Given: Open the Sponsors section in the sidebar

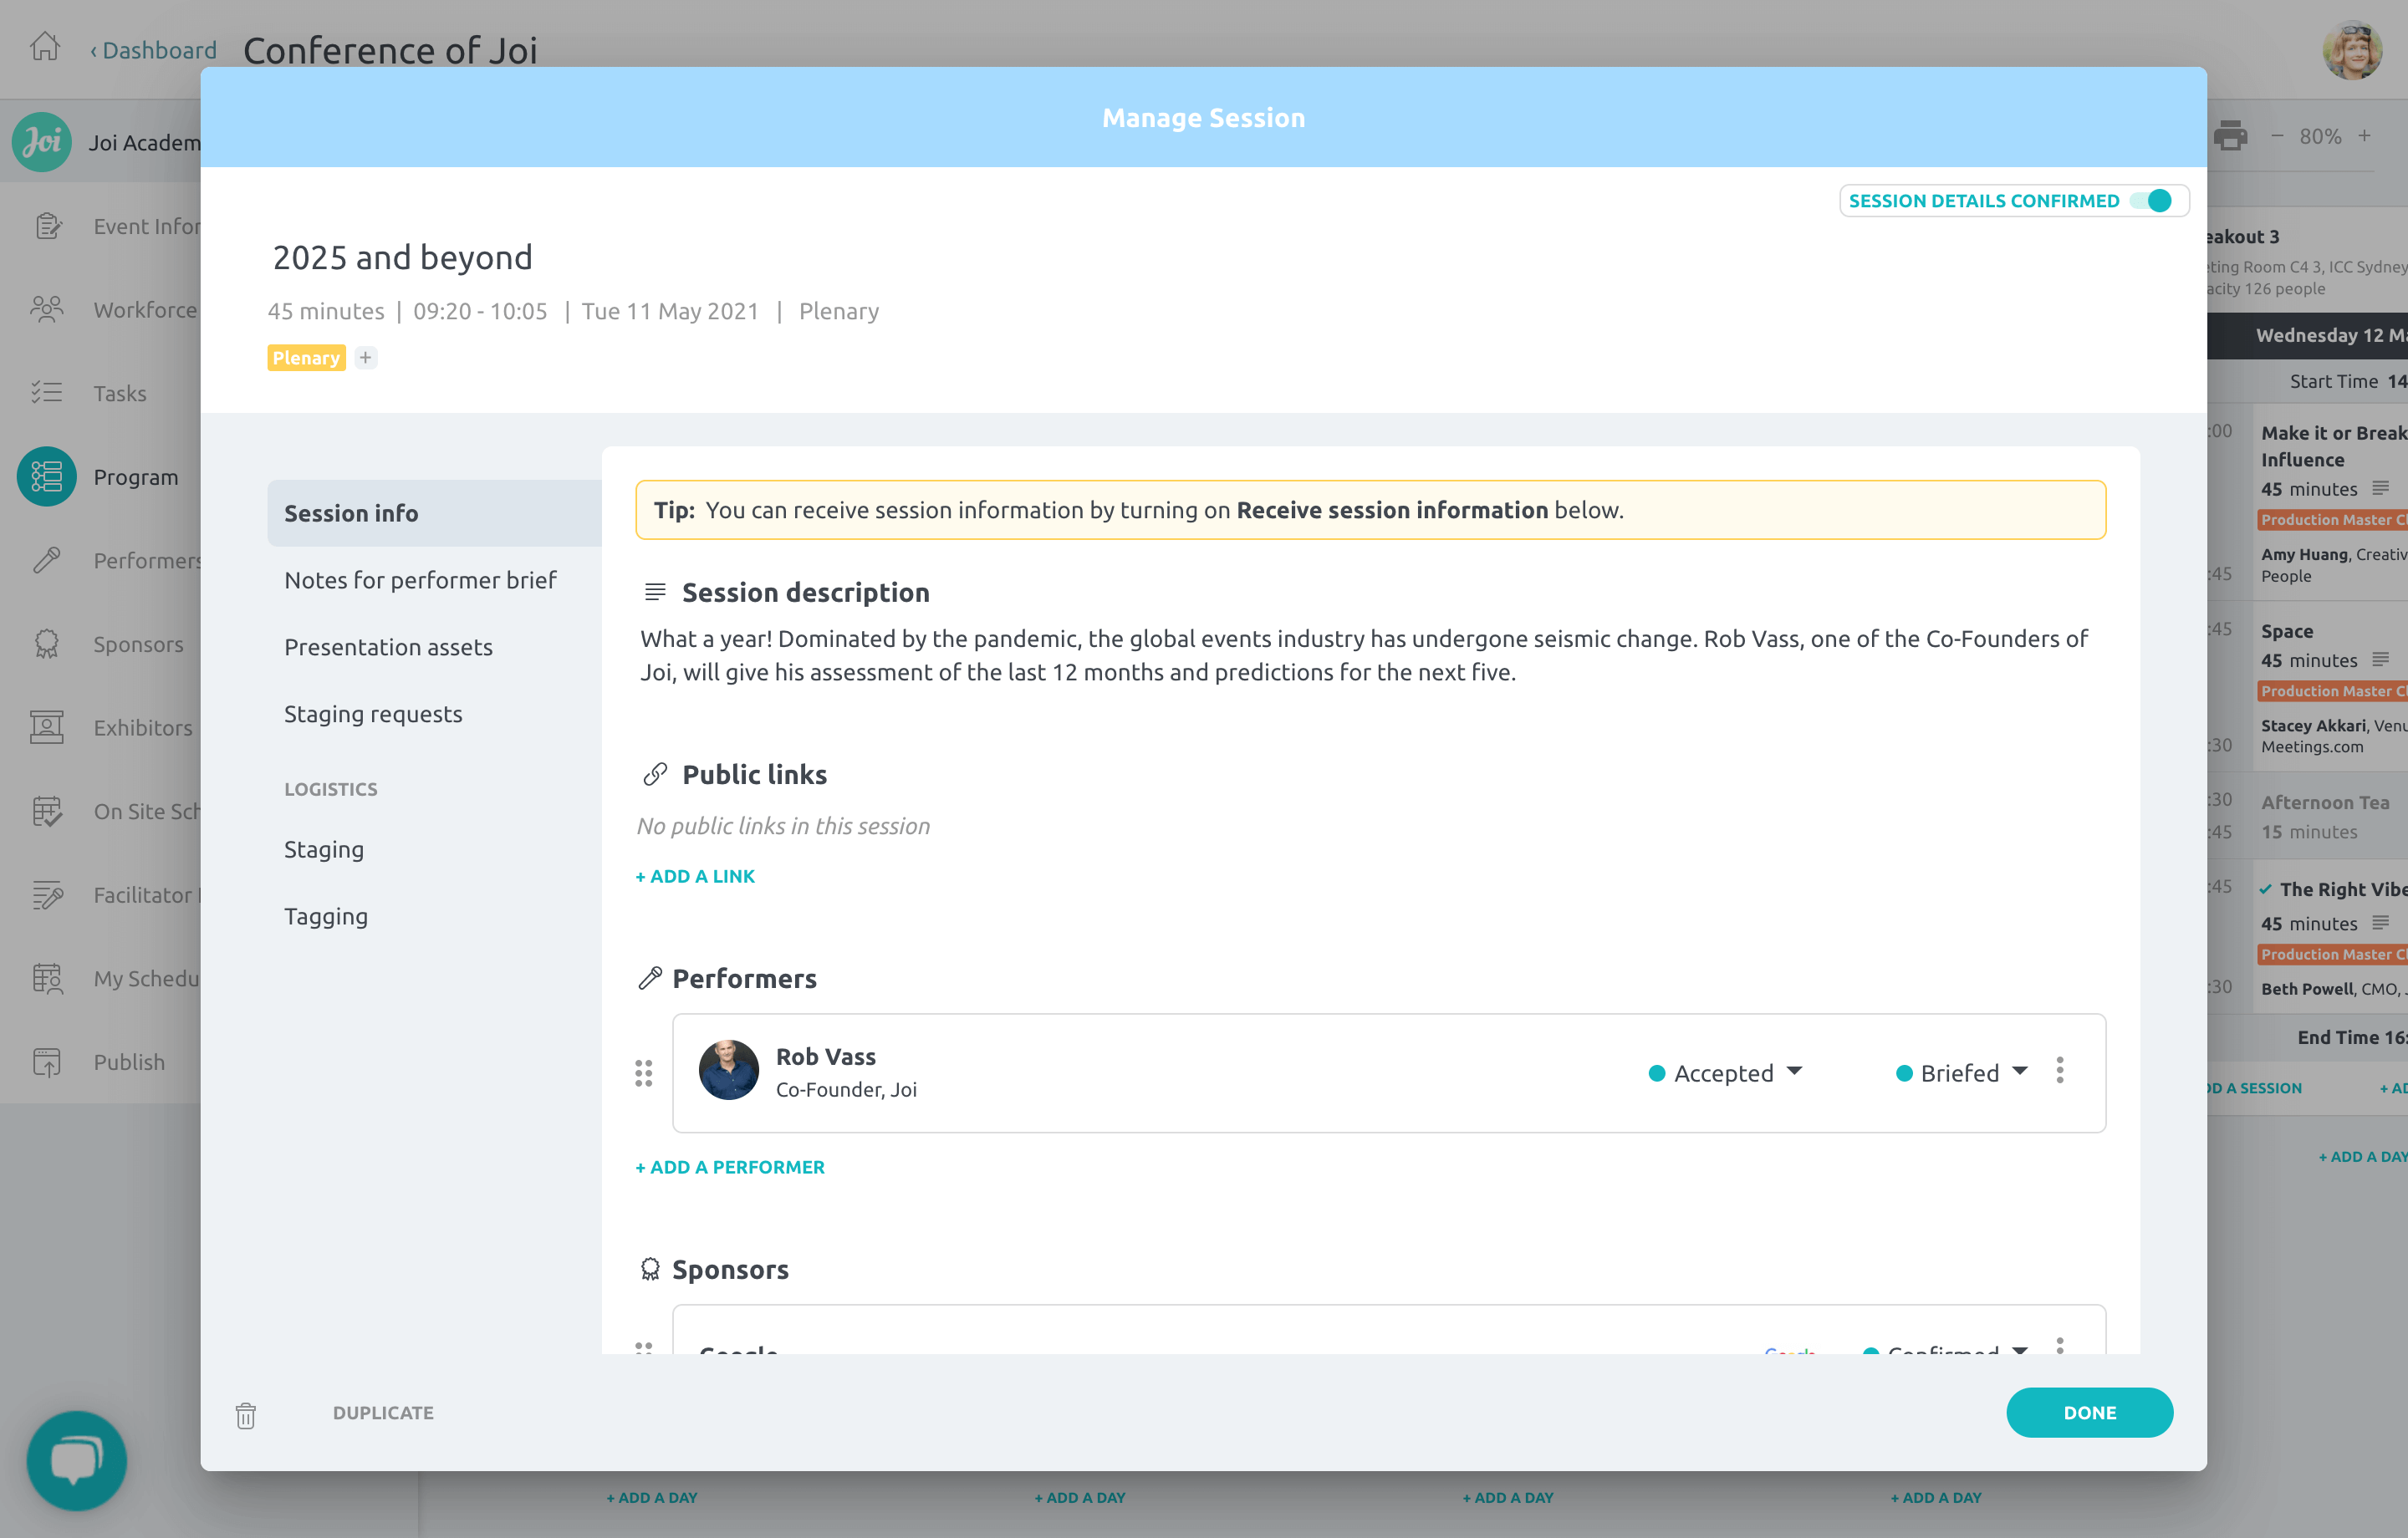Looking at the screenshot, I should pyautogui.click(x=138, y=644).
